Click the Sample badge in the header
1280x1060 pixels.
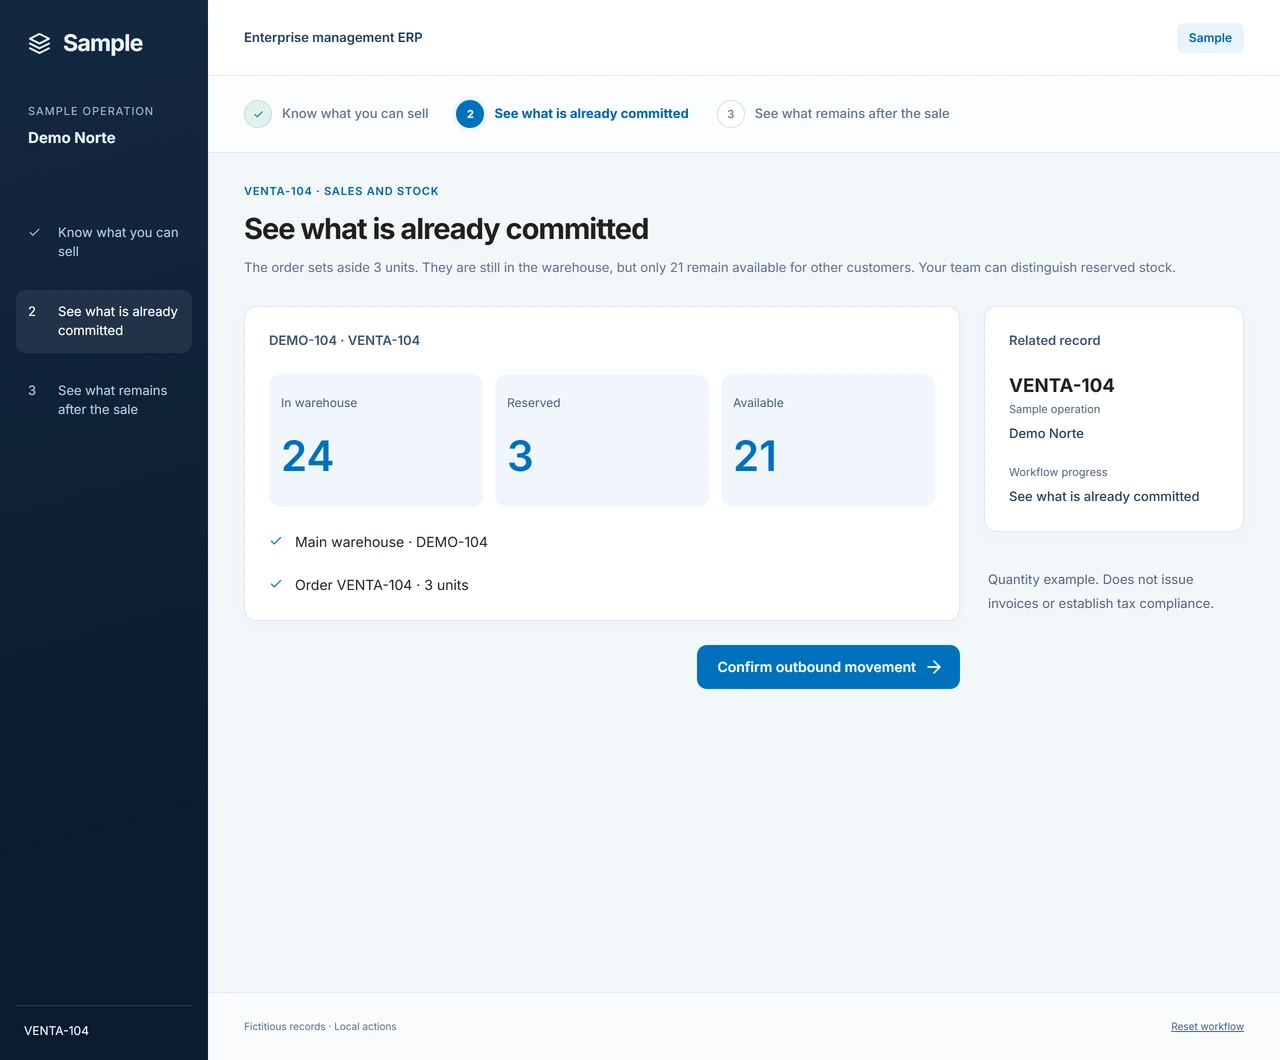click(x=1210, y=38)
